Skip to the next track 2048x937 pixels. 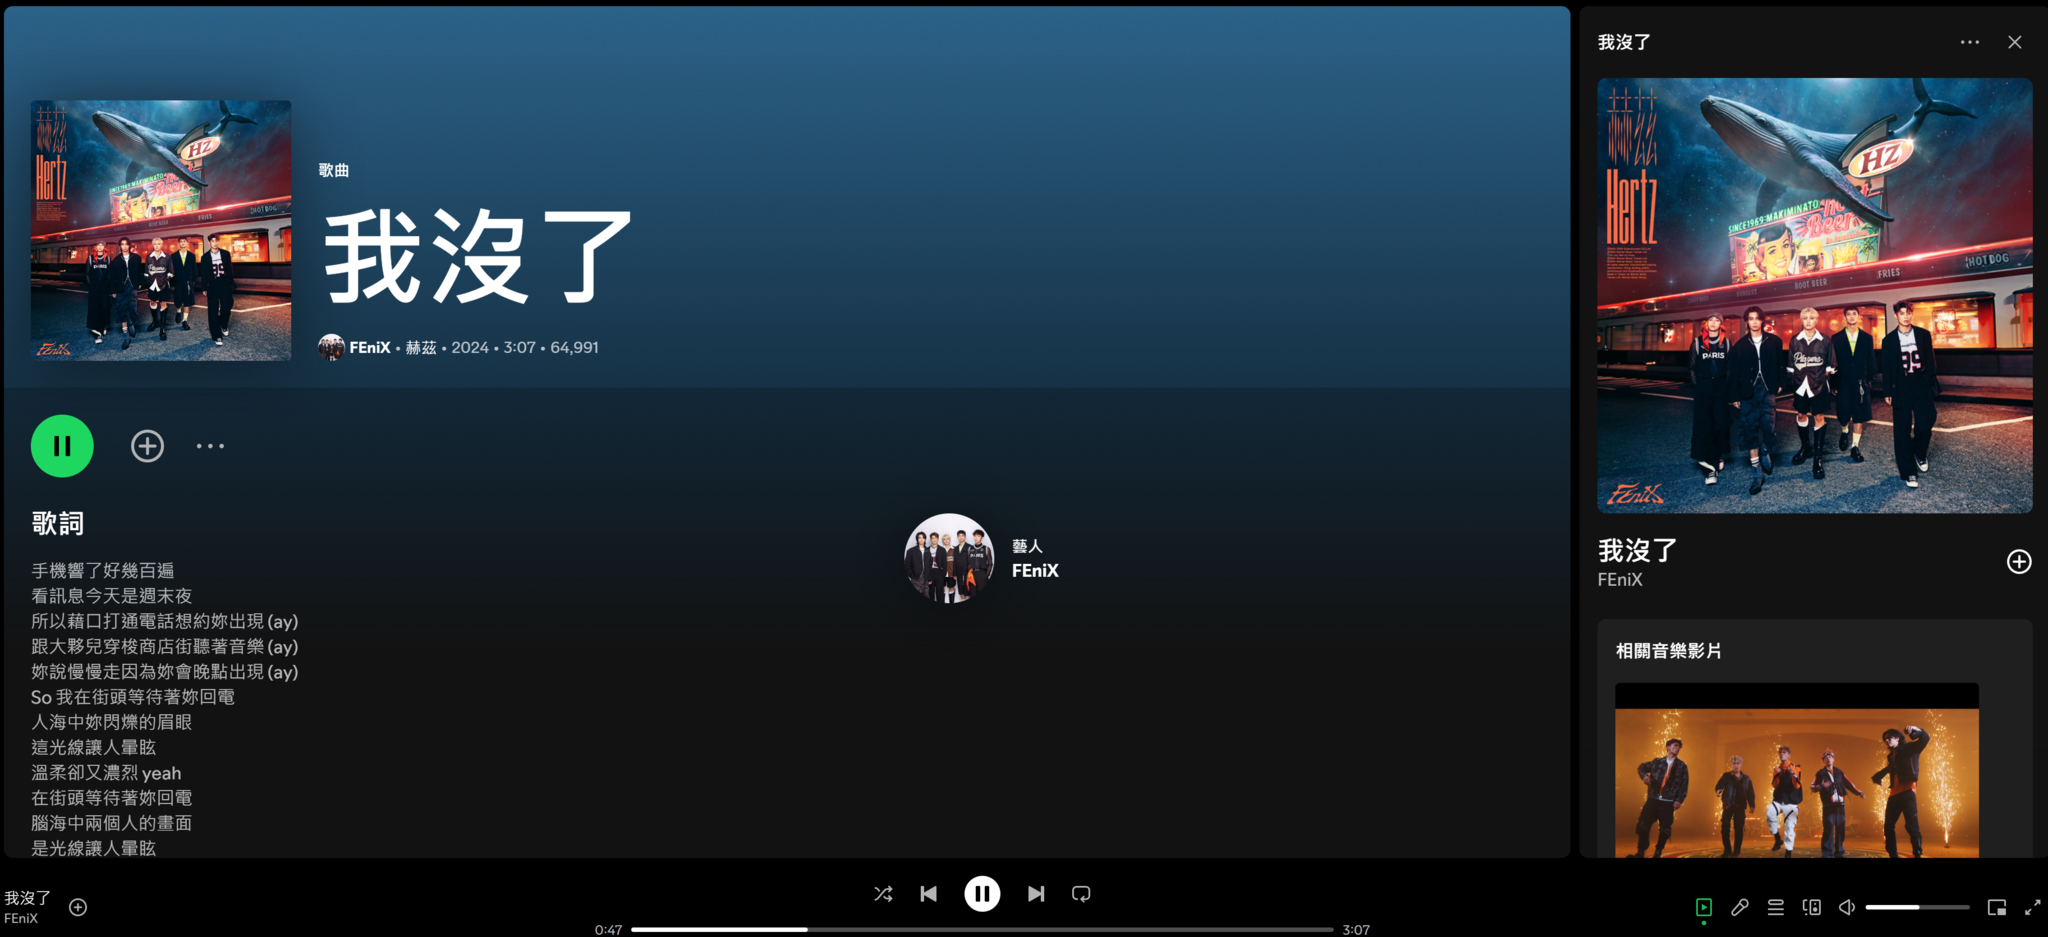1036,894
